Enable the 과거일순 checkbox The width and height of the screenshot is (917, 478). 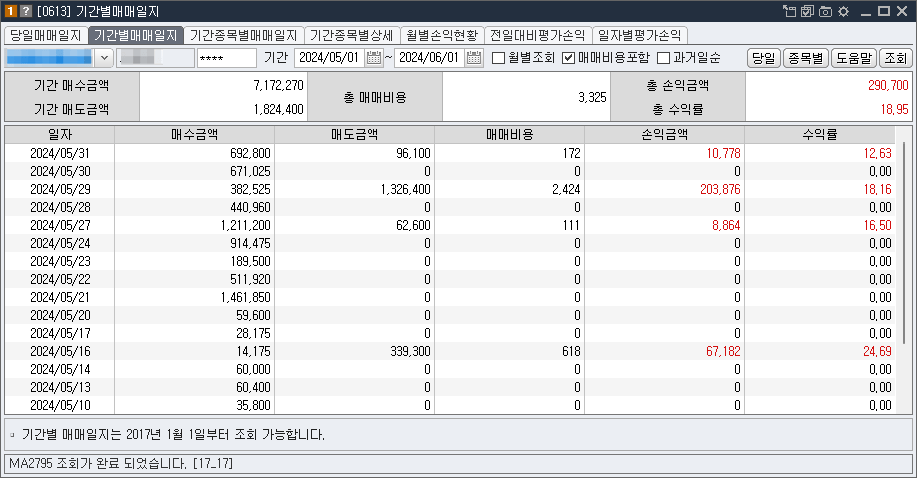[x=663, y=58]
